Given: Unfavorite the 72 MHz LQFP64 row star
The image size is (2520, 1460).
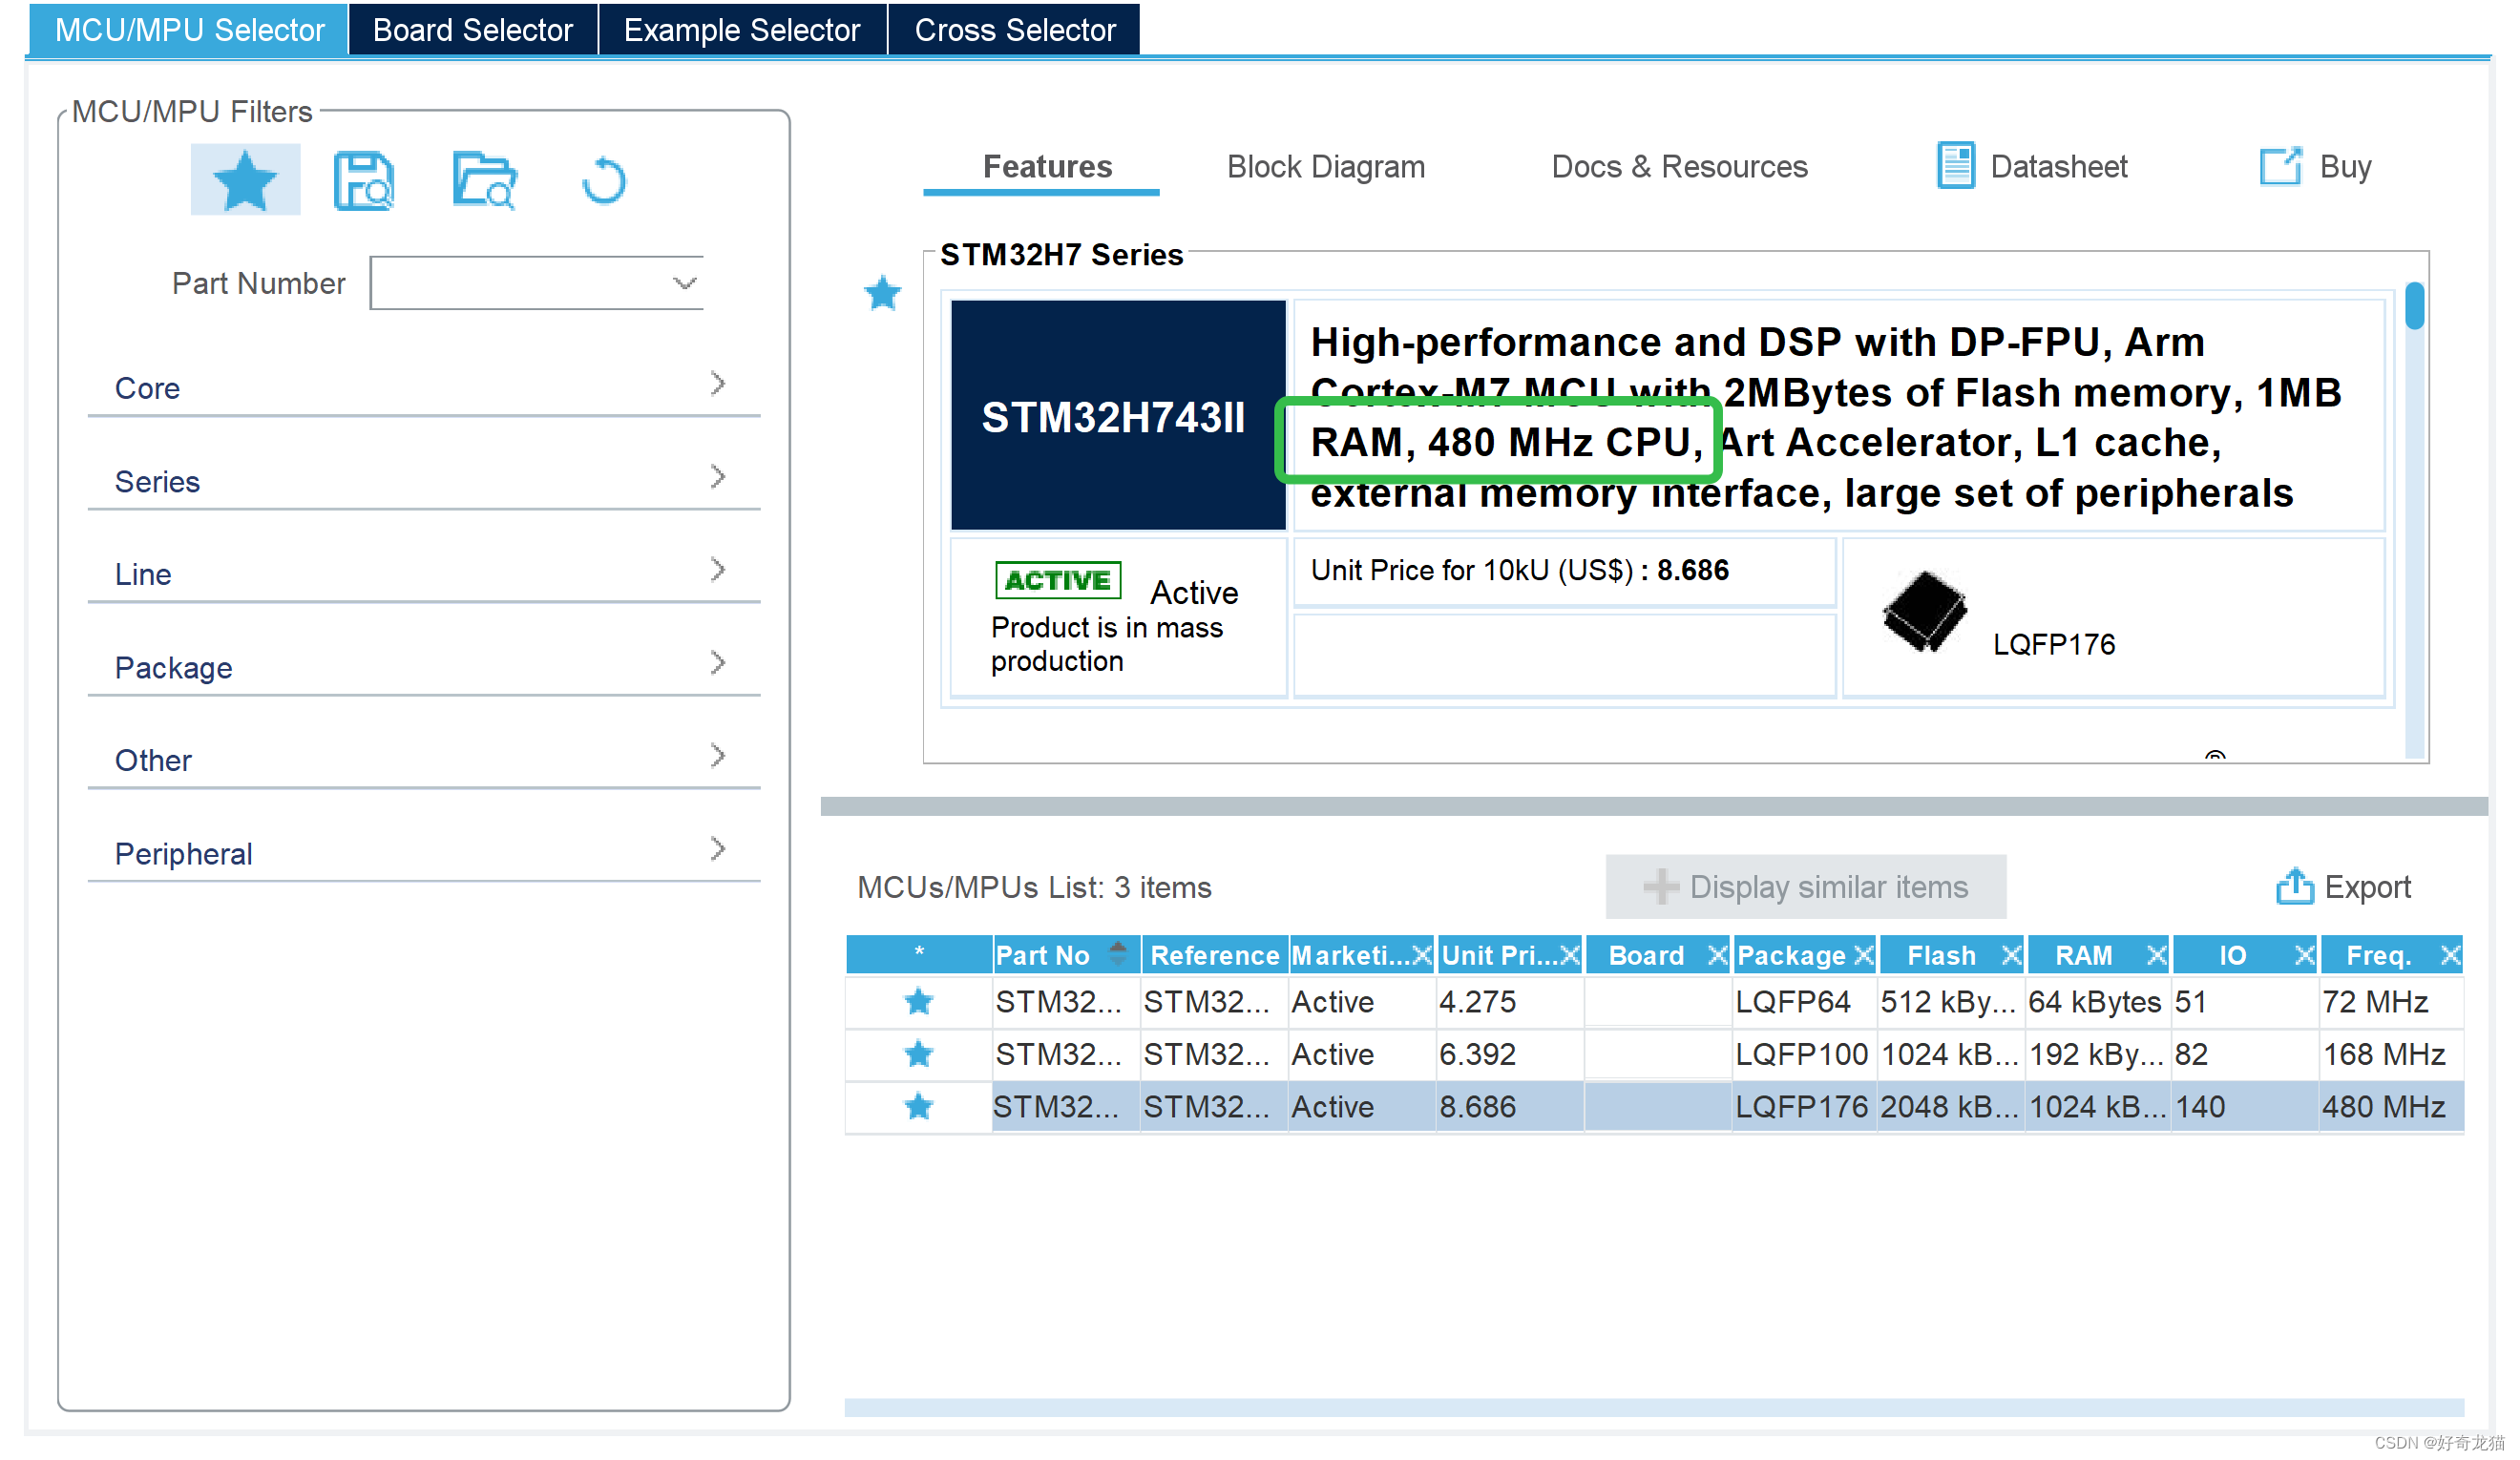Looking at the screenshot, I should [x=918, y=1001].
